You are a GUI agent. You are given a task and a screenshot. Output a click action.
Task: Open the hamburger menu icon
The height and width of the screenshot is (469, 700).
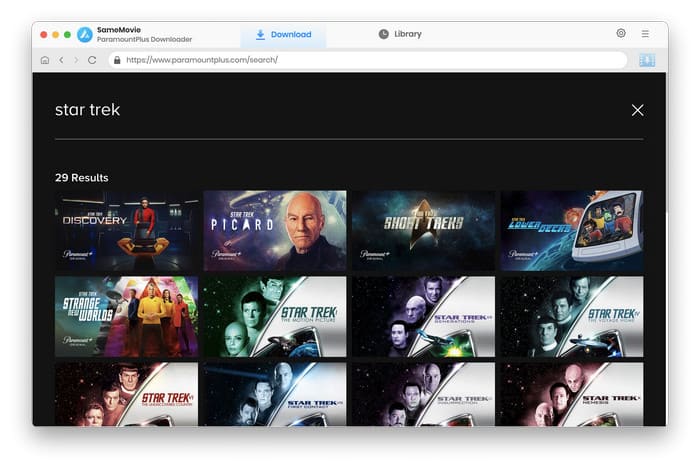click(645, 33)
